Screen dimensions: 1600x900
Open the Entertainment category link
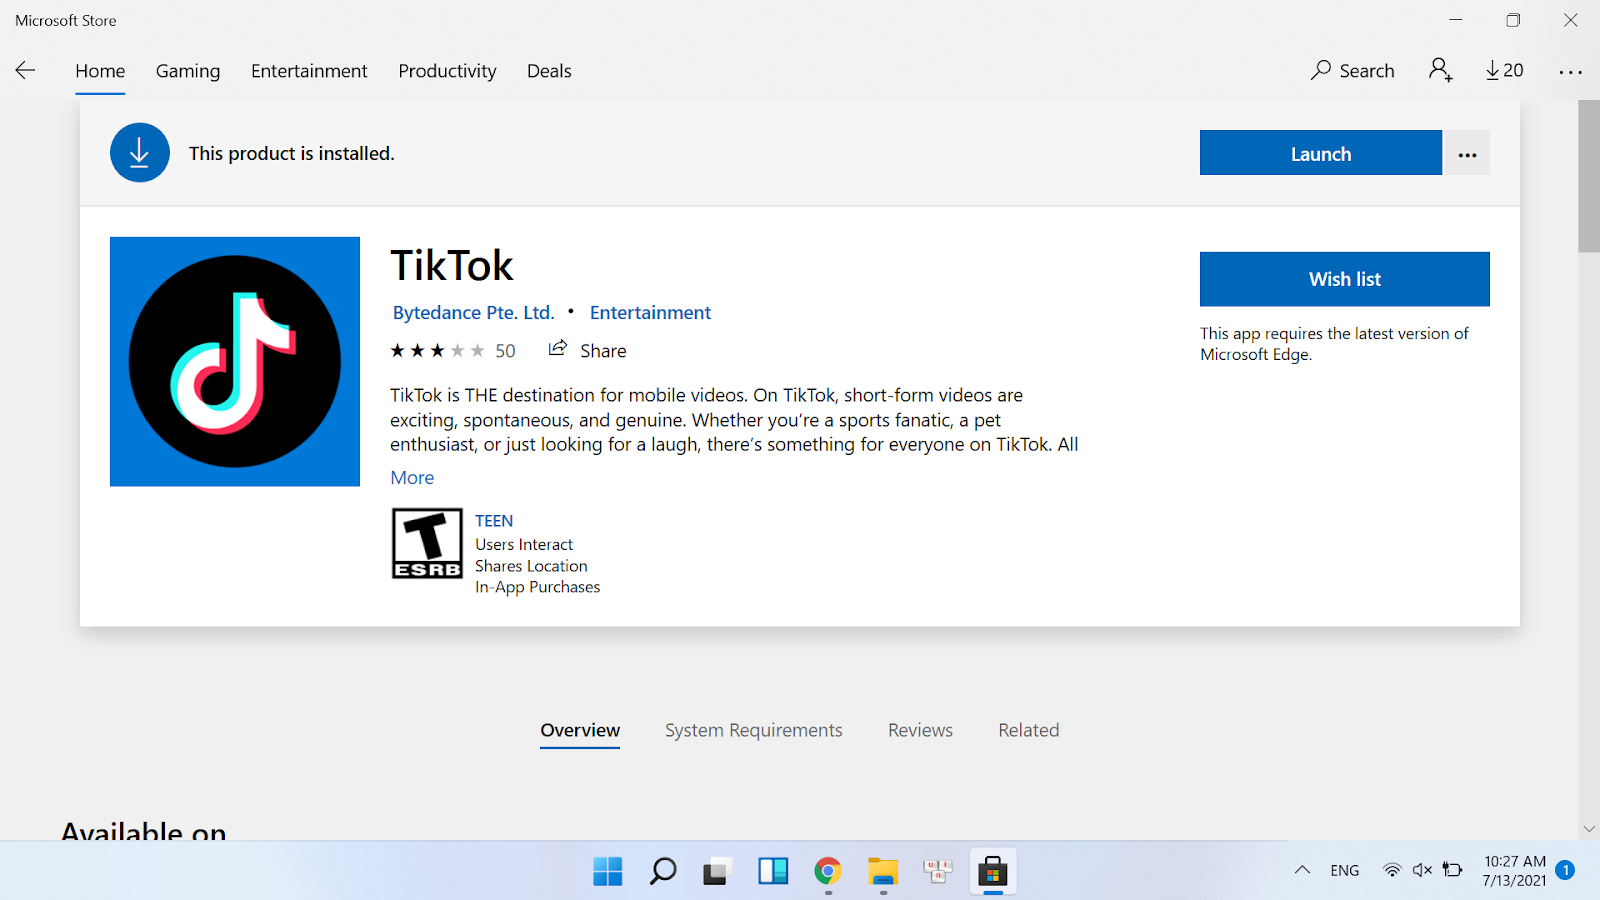tap(650, 312)
